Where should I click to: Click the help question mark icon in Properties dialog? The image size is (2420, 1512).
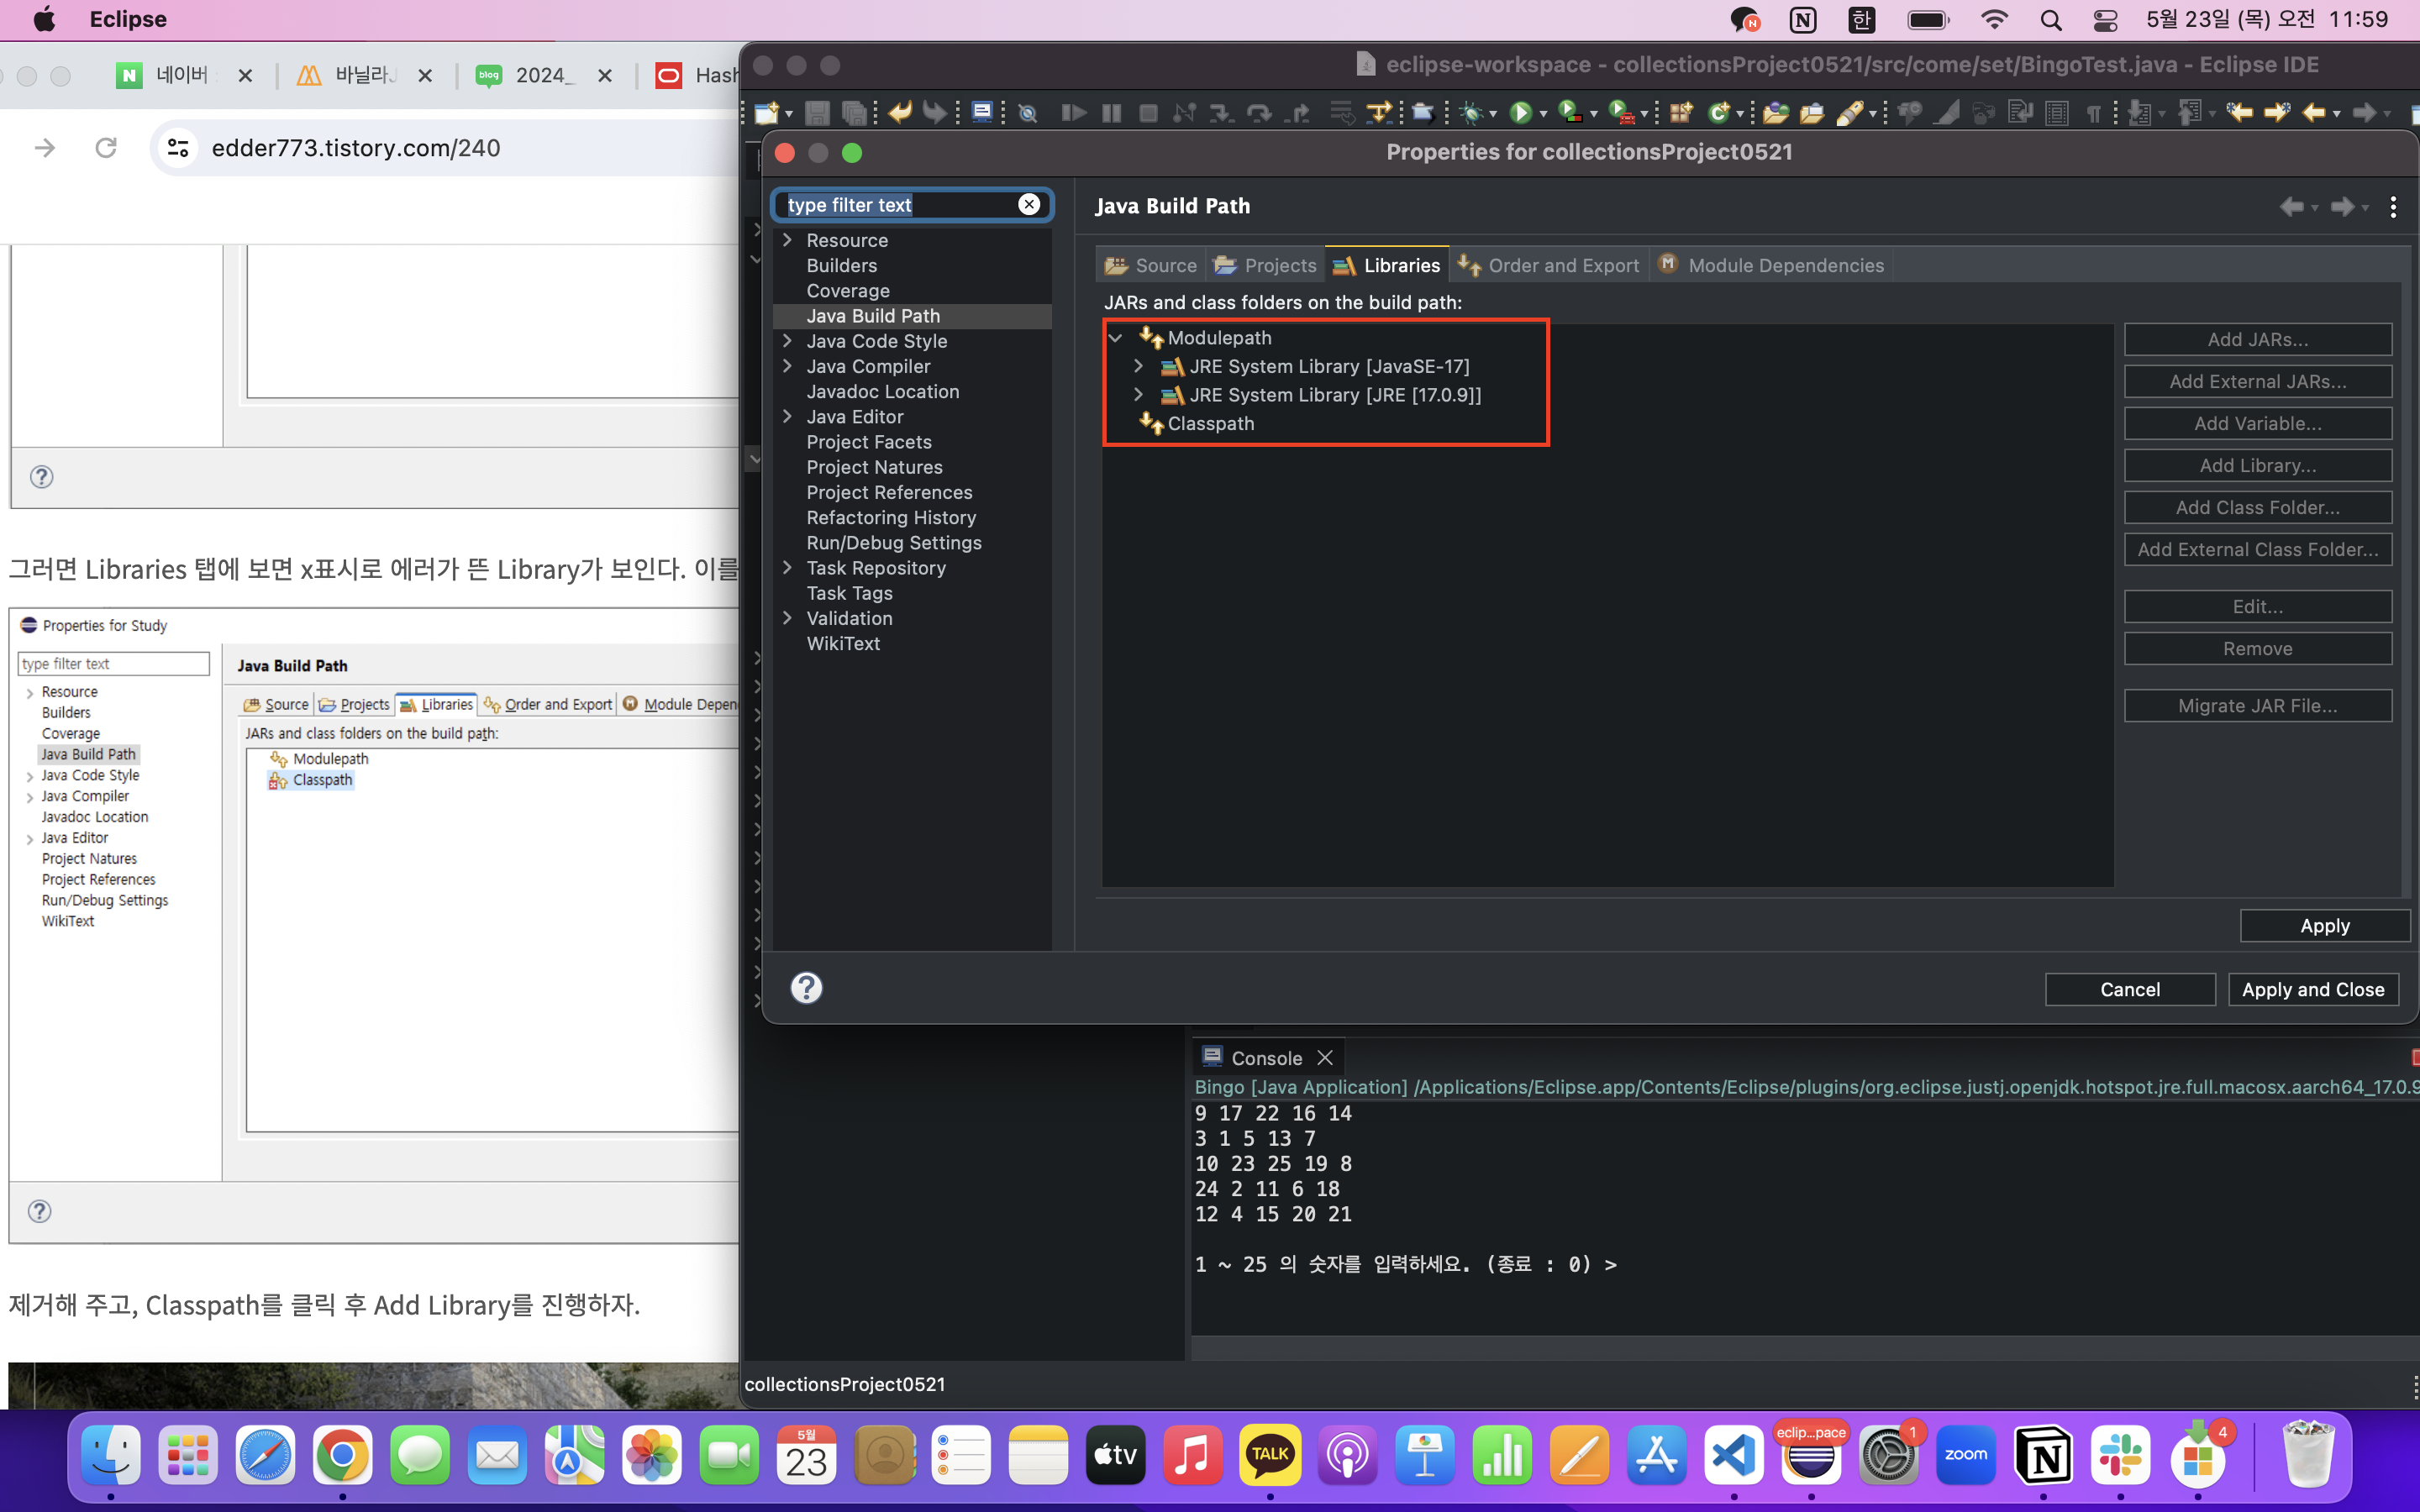(806, 988)
